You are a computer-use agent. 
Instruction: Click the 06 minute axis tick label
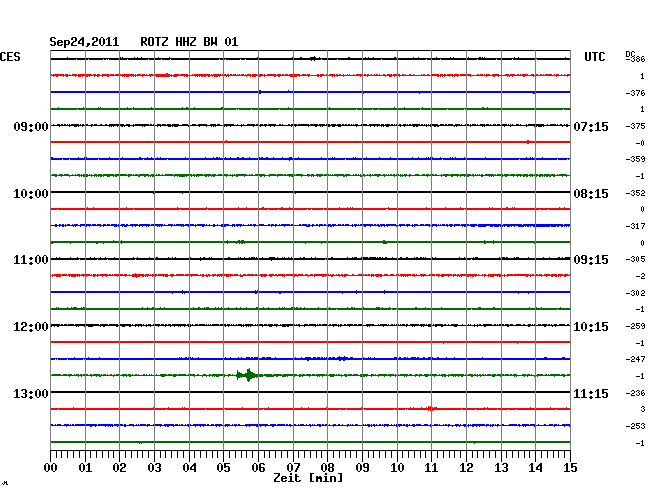(x=258, y=468)
